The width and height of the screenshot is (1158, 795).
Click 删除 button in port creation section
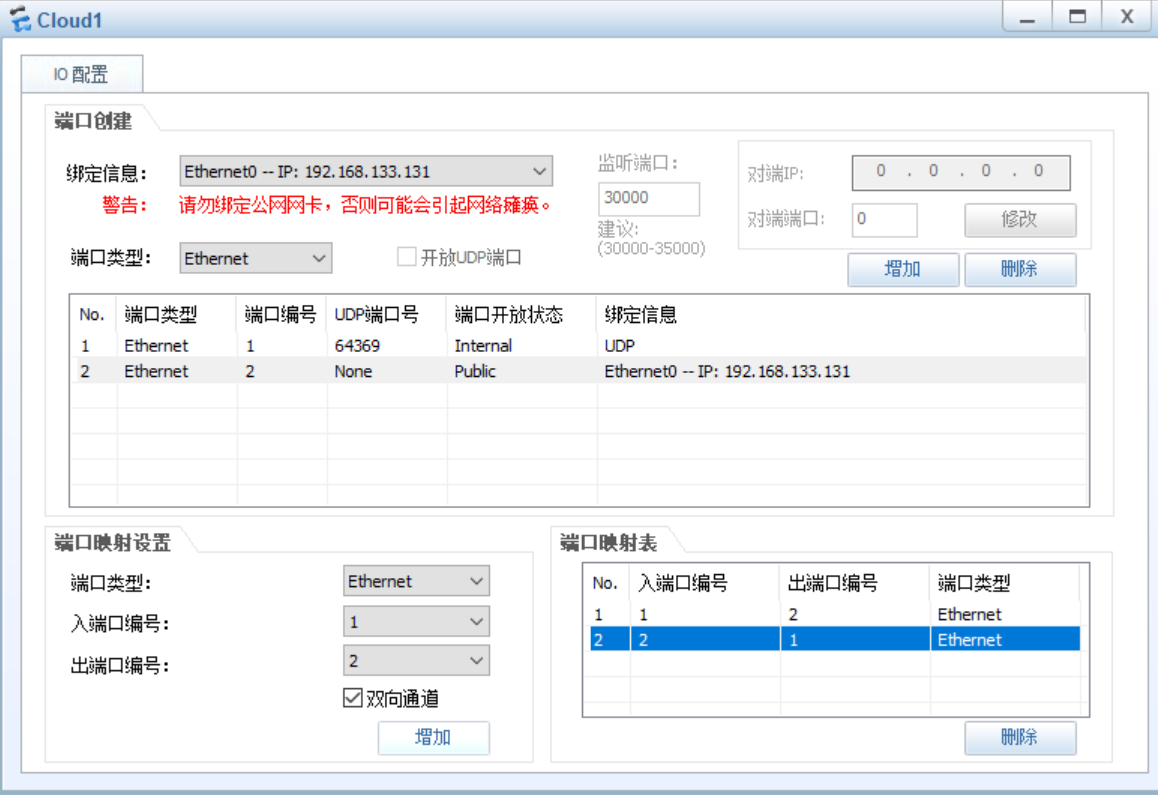[x=1019, y=269]
